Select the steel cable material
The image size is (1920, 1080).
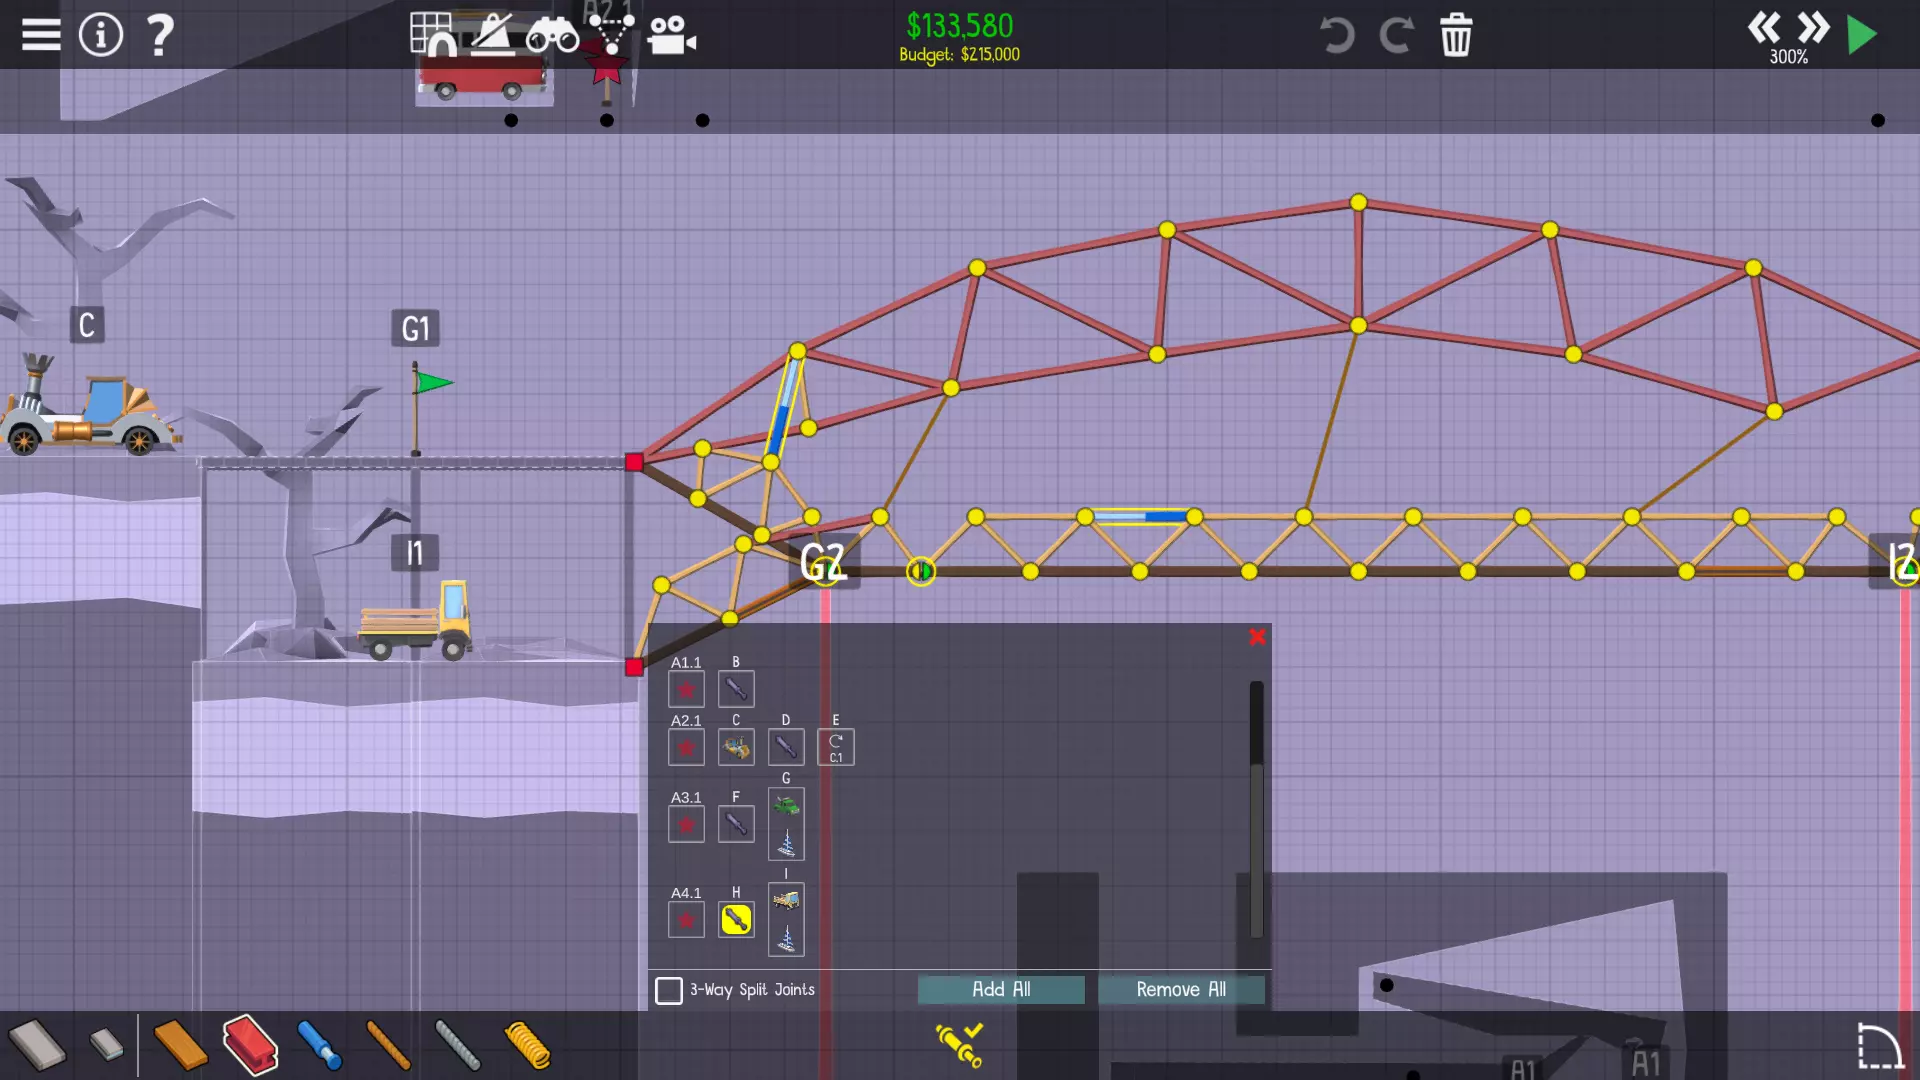pos(458,1045)
